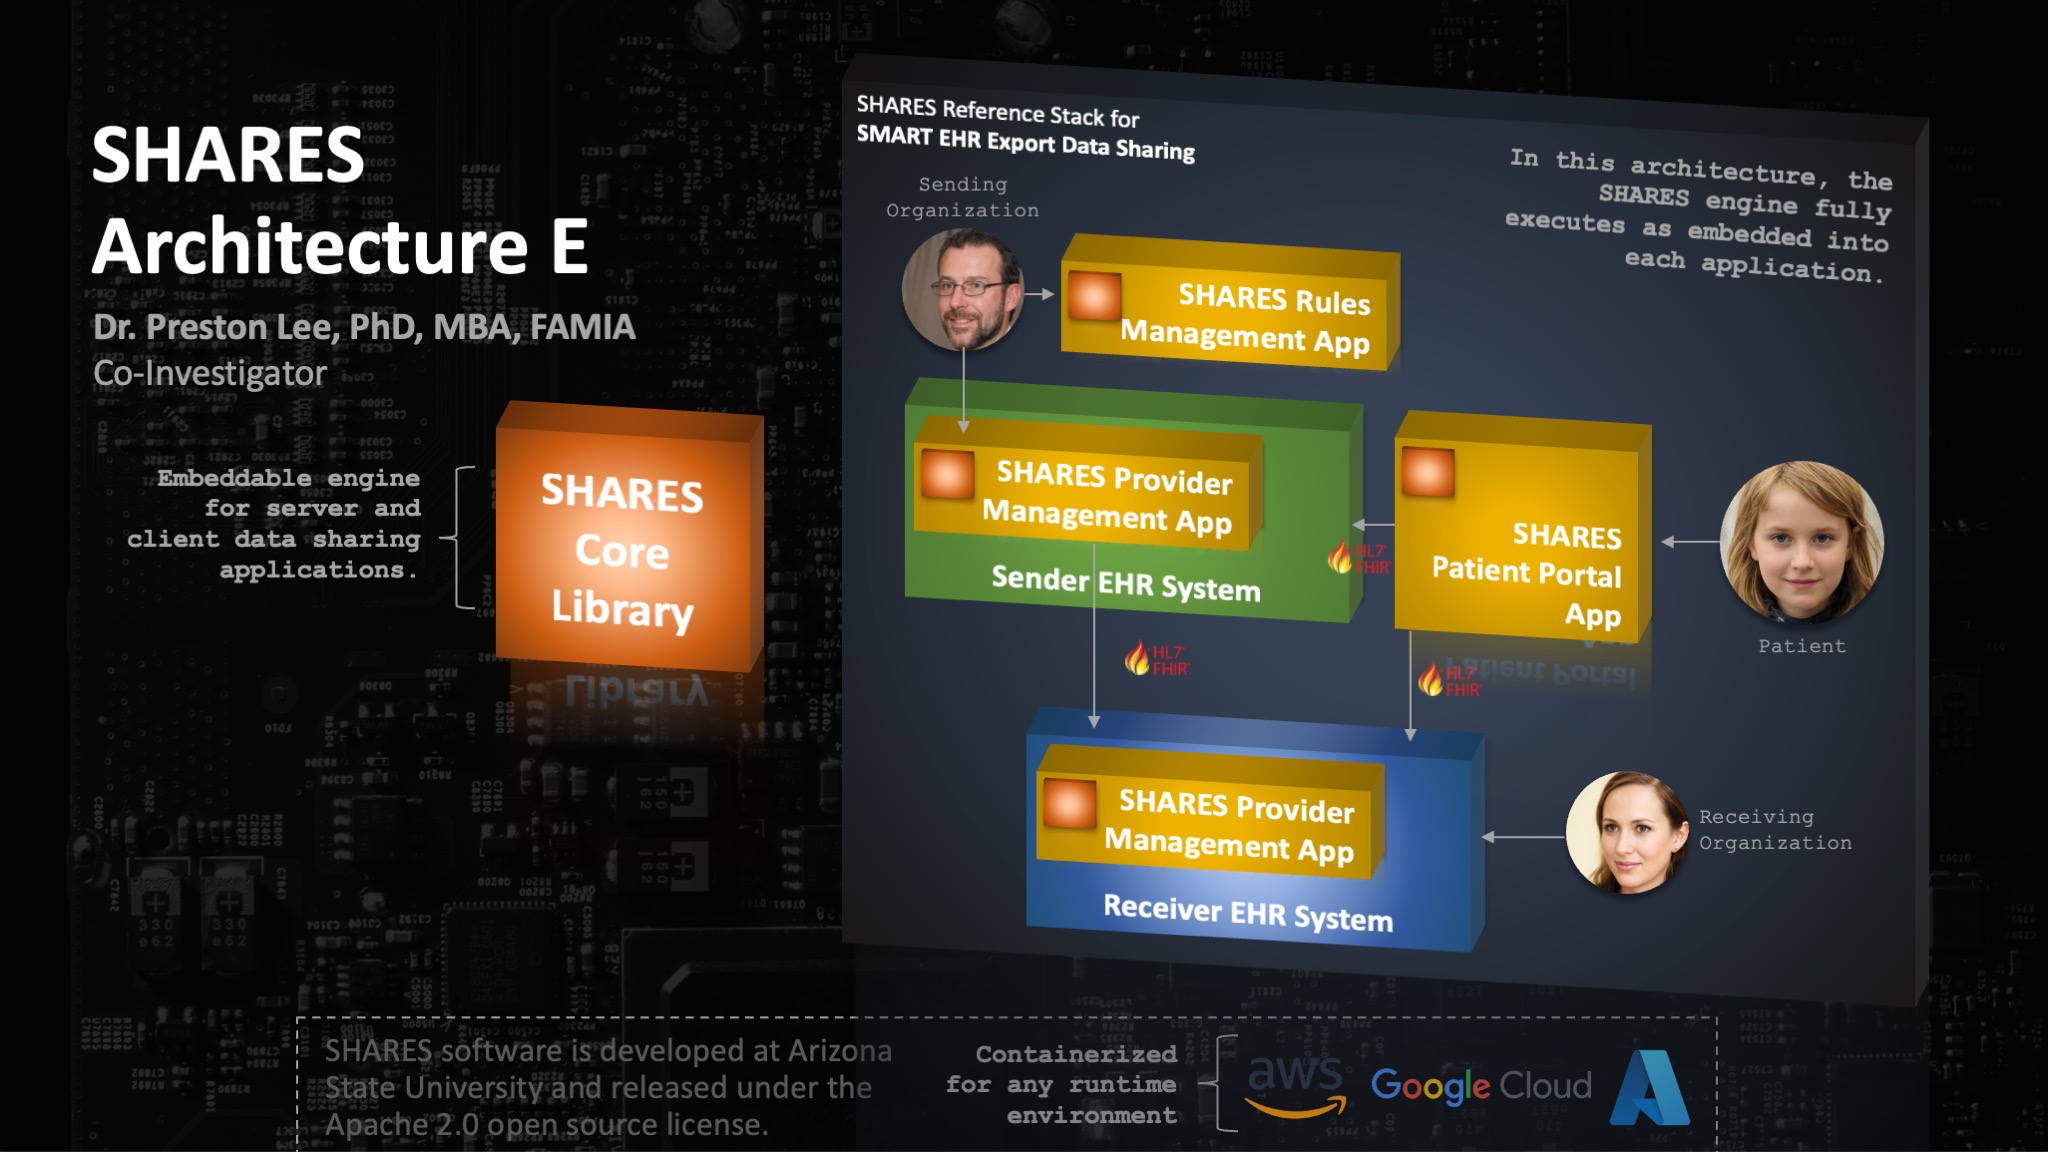Select the SHARES Core Library orange box
2048x1152 pixels.
(x=629, y=537)
